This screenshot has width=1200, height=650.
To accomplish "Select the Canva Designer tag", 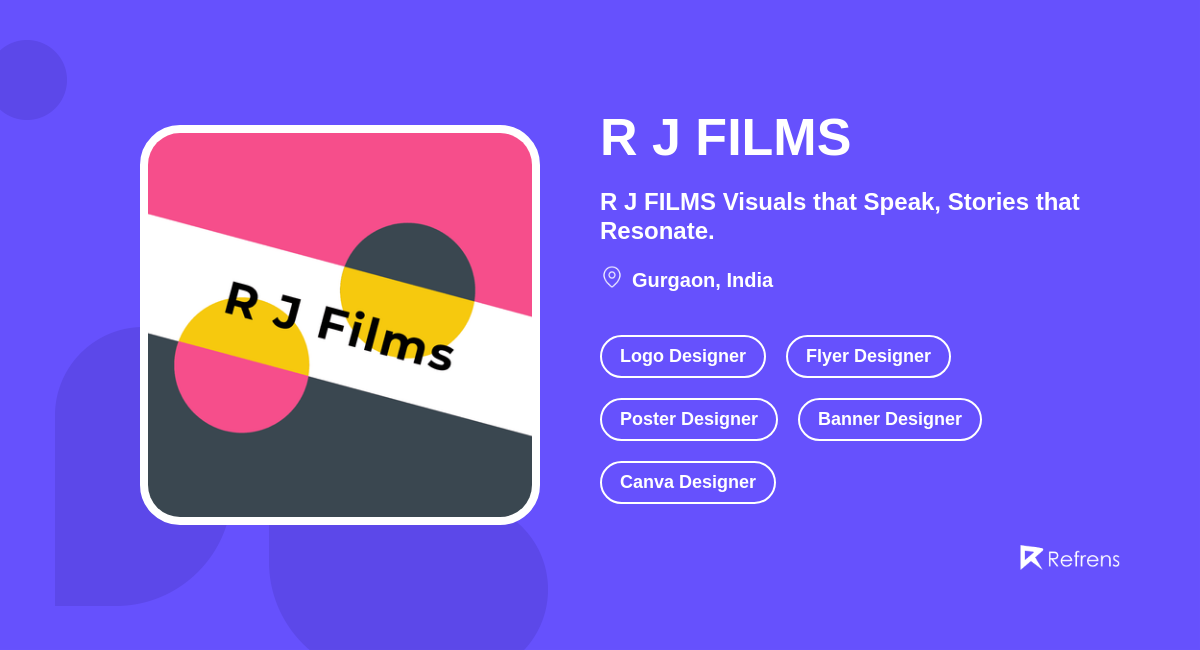I will click(687, 482).
